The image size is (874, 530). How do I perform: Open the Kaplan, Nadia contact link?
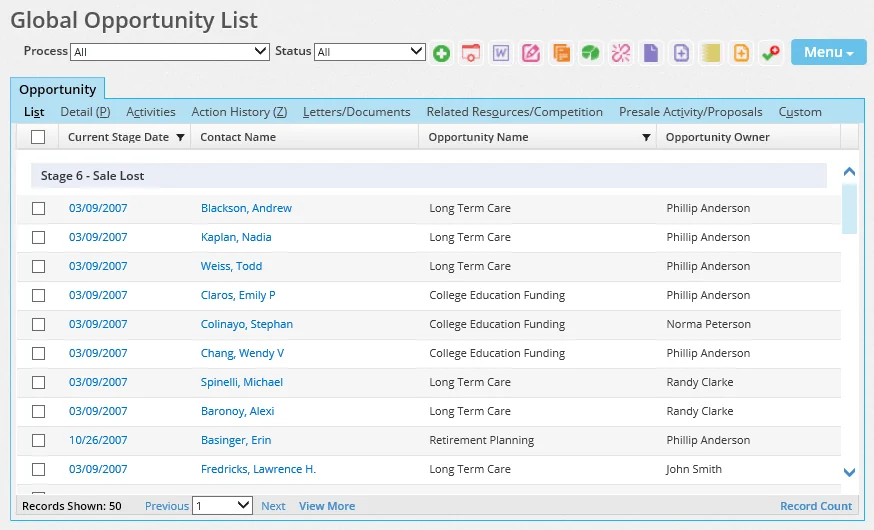point(236,238)
